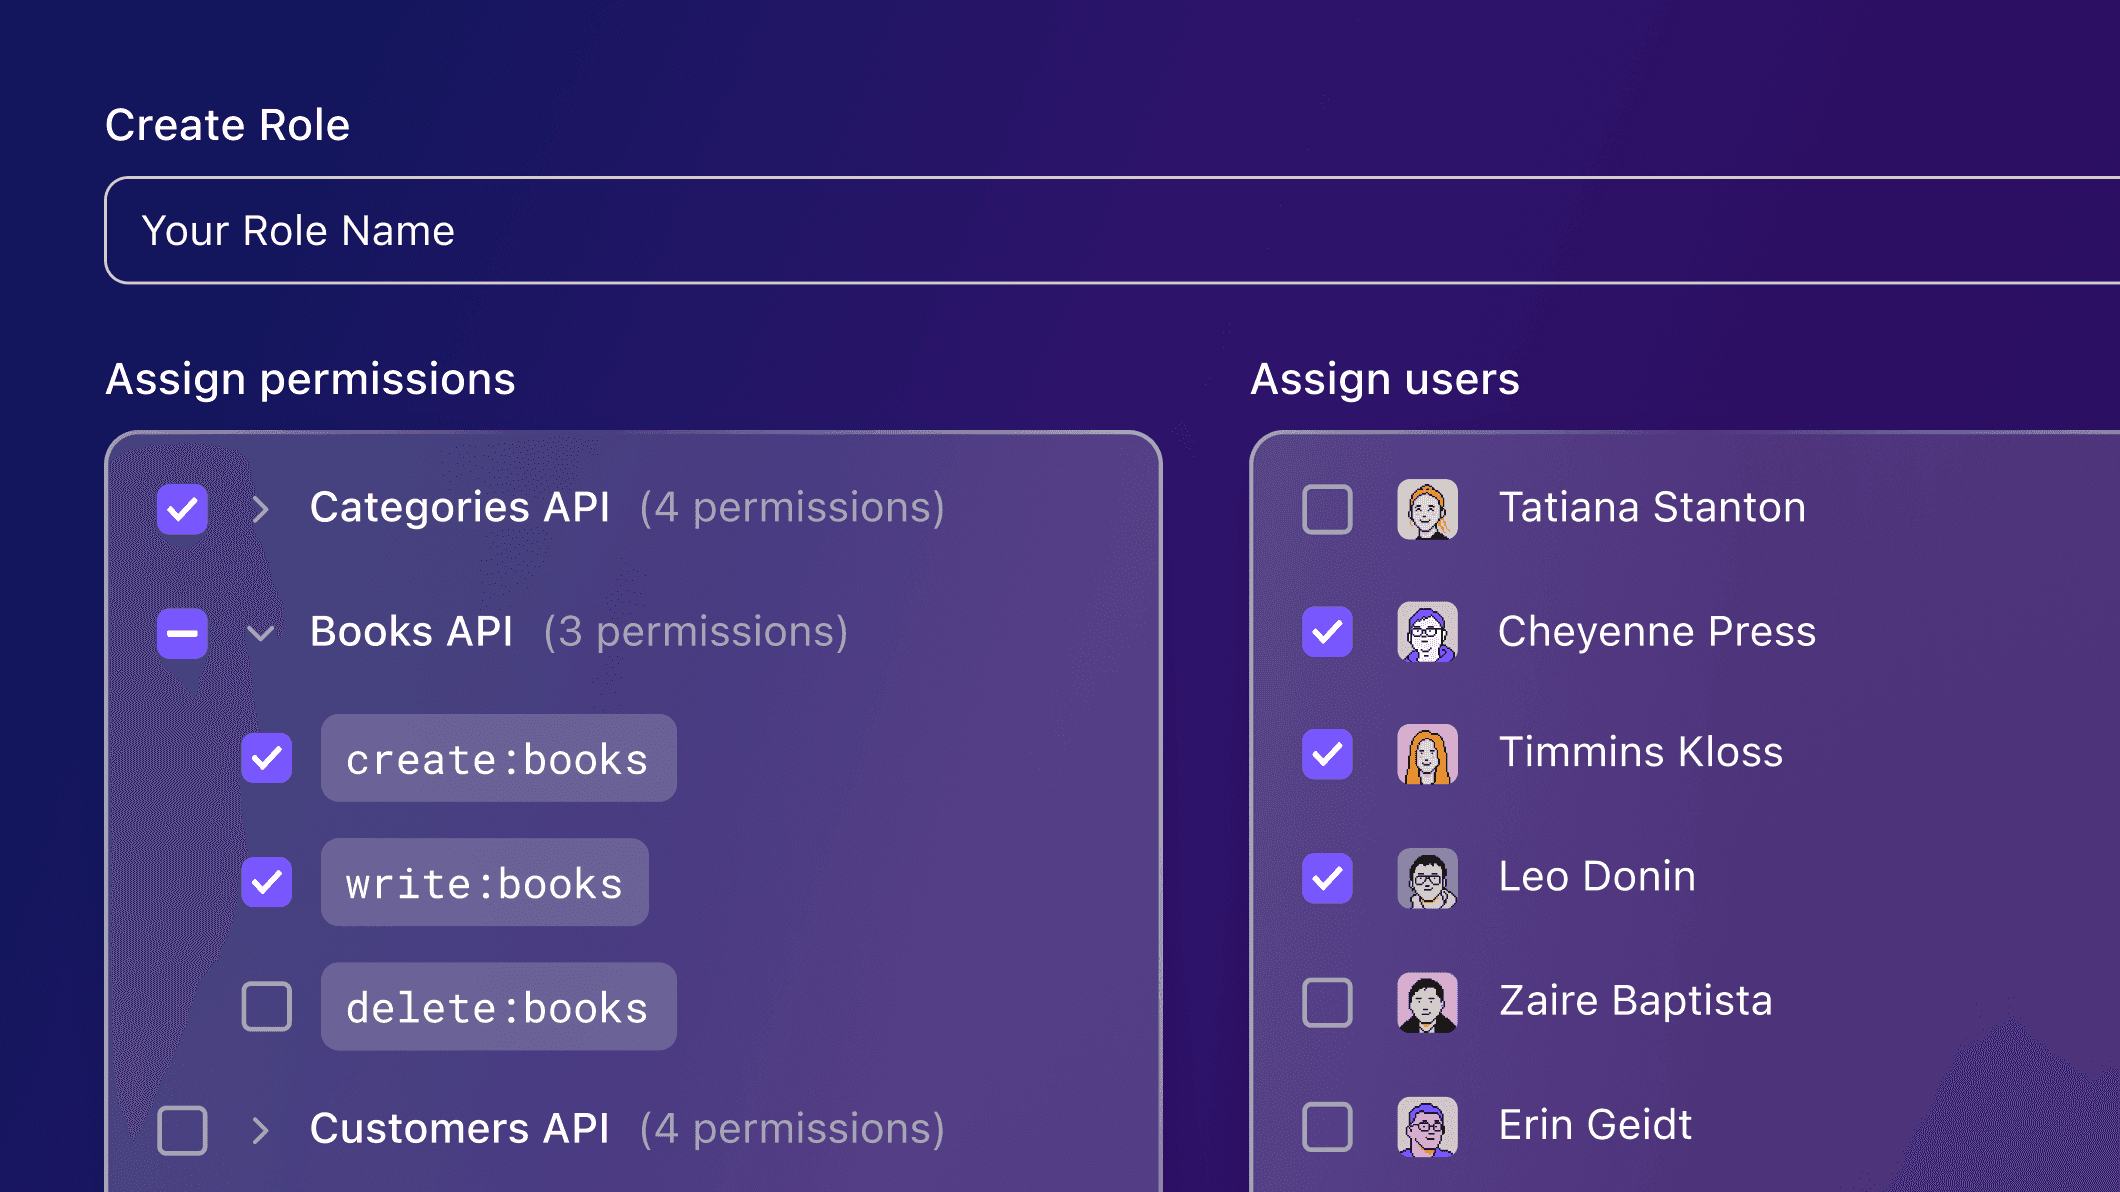The image size is (2120, 1192).
Task: Uncheck the write:books permission
Action: pos(266,883)
